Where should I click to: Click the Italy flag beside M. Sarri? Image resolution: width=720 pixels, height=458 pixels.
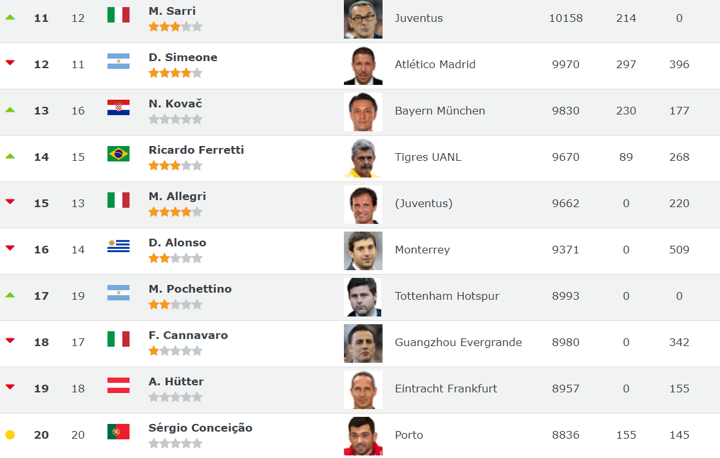(x=118, y=15)
